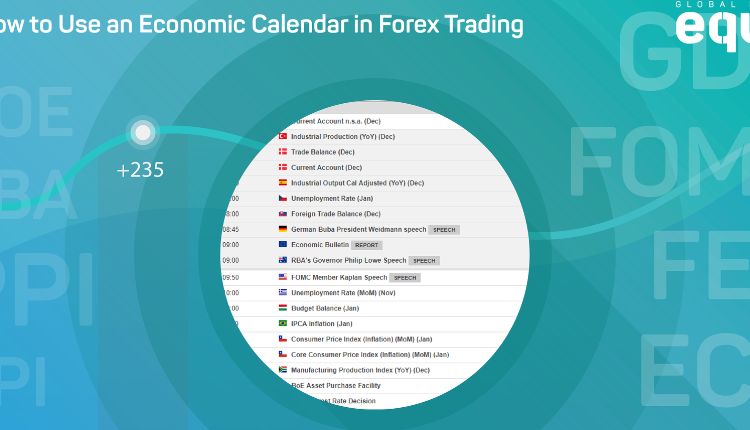Click the Greek flag beside Unemployment Rate (MoM)
Viewport: 750px width, 430px height.
(x=283, y=292)
